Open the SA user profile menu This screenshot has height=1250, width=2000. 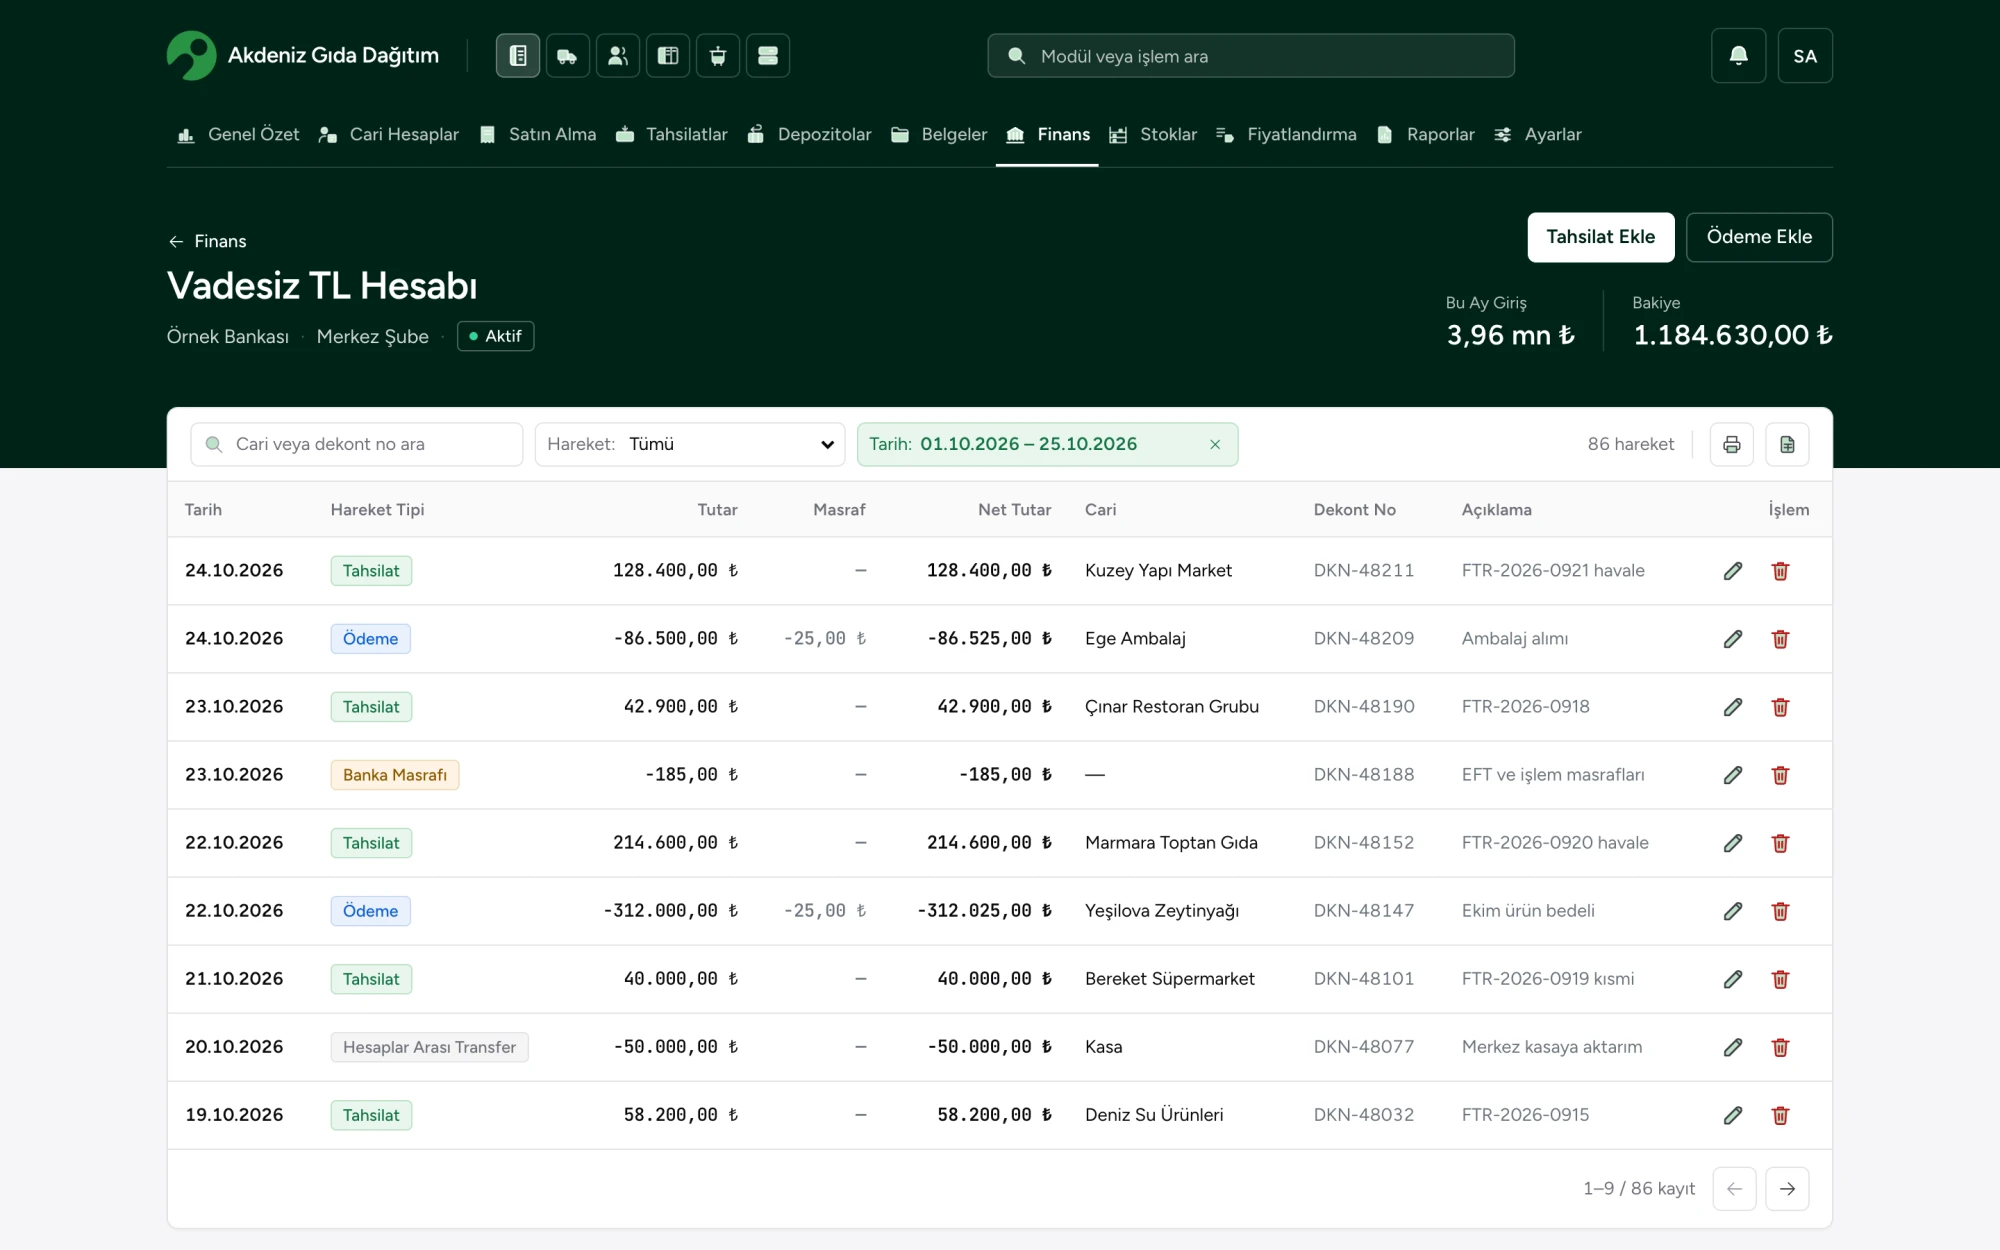pyautogui.click(x=1805, y=56)
